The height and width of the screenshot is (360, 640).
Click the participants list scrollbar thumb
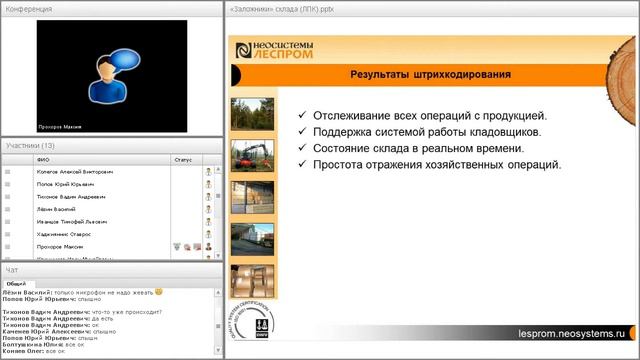pyautogui.click(x=218, y=196)
